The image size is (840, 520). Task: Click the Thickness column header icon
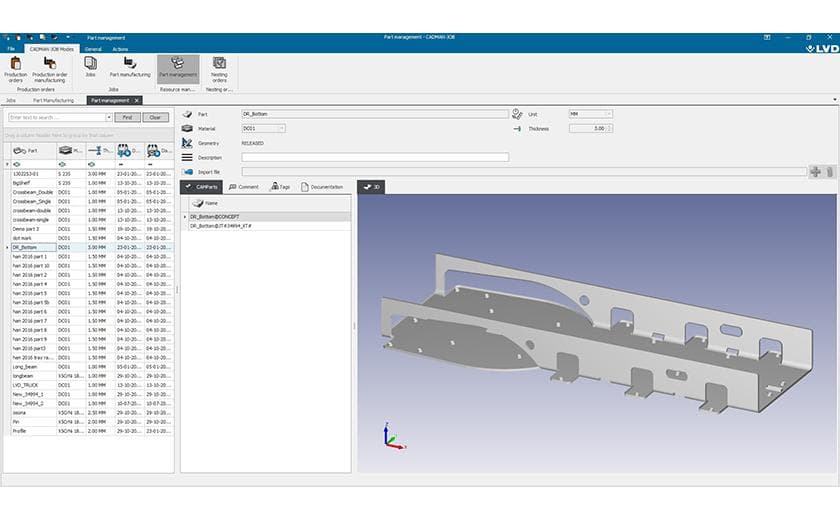95,150
